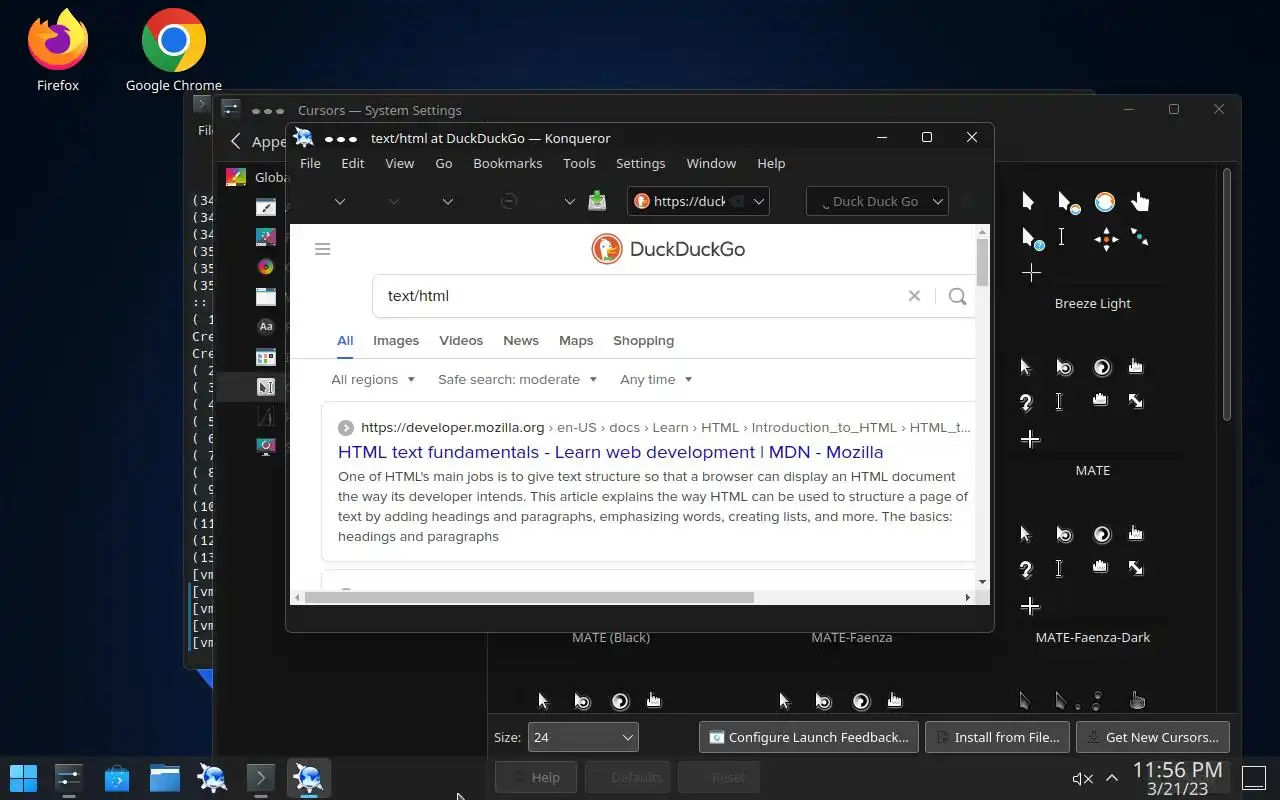Click the Install from File button
Image resolution: width=1280 pixels, height=800 pixels.
[997, 737]
